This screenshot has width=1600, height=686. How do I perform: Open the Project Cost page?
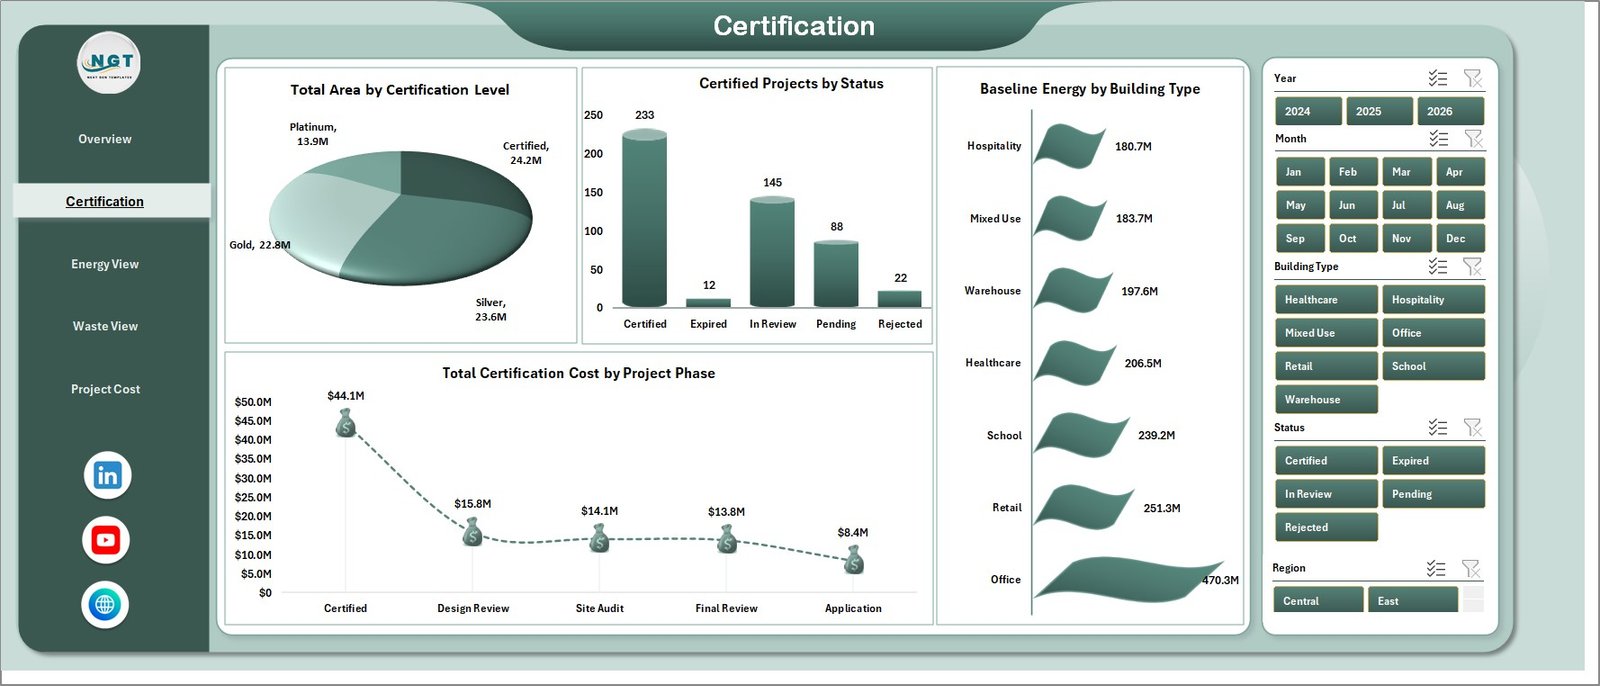point(105,389)
